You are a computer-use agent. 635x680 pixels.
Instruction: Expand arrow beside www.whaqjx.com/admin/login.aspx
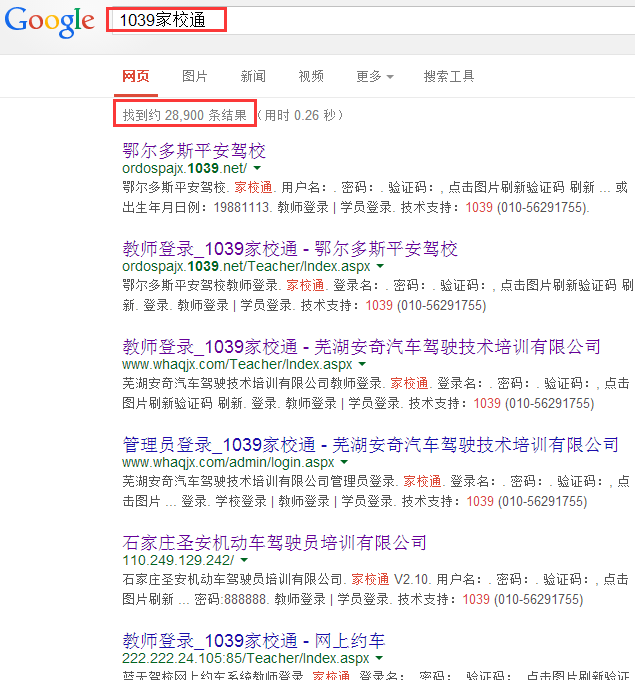[344, 462]
